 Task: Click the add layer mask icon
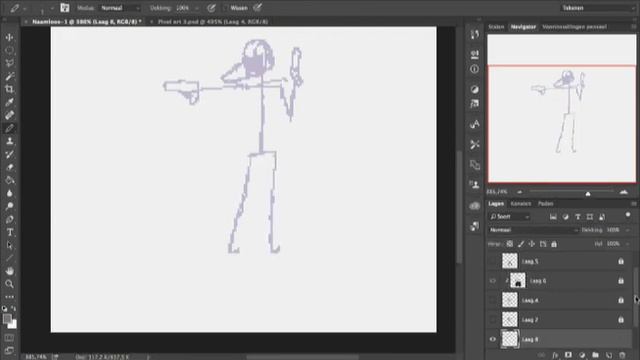coord(569,355)
